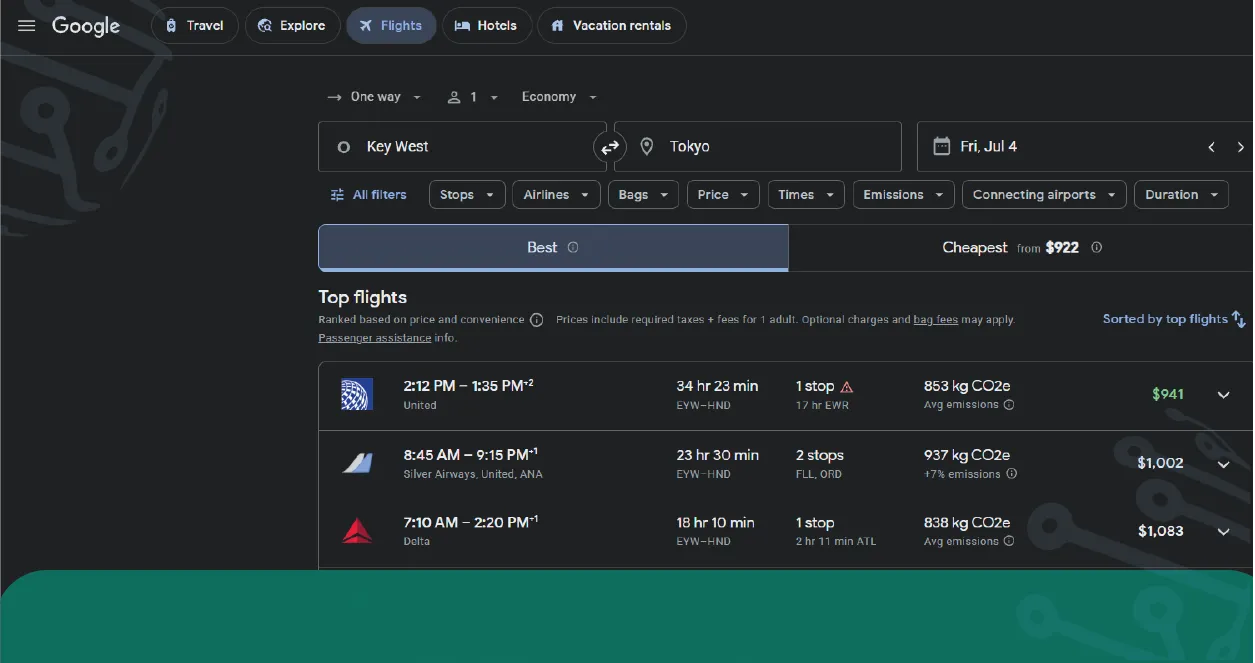The height and width of the screenshot is (663, 1255).
Task: Open the Stops filter dropdown
Action: point(466,194)
